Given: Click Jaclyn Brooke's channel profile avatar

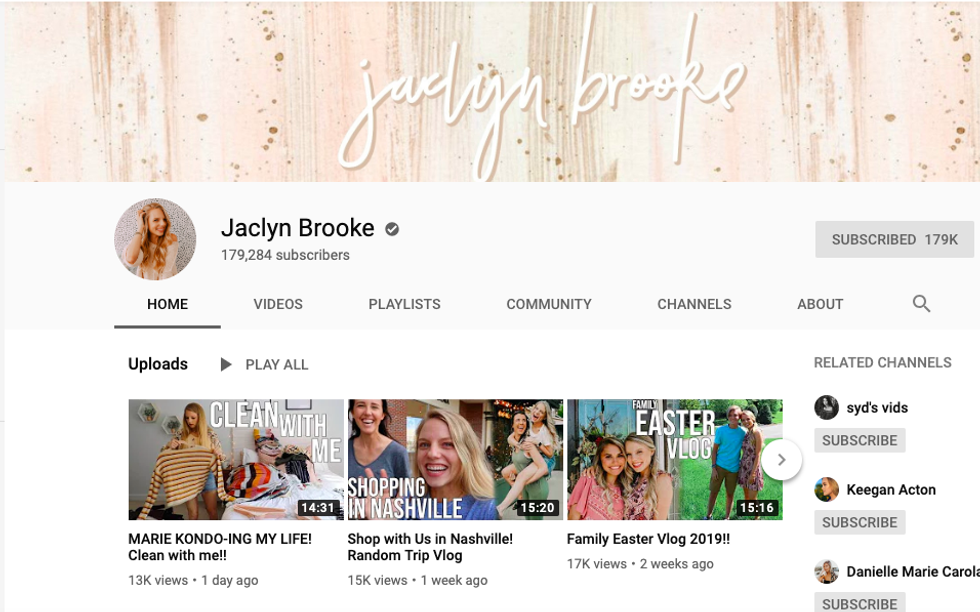Looking at the screenshot, I should [x=155, y=239].
